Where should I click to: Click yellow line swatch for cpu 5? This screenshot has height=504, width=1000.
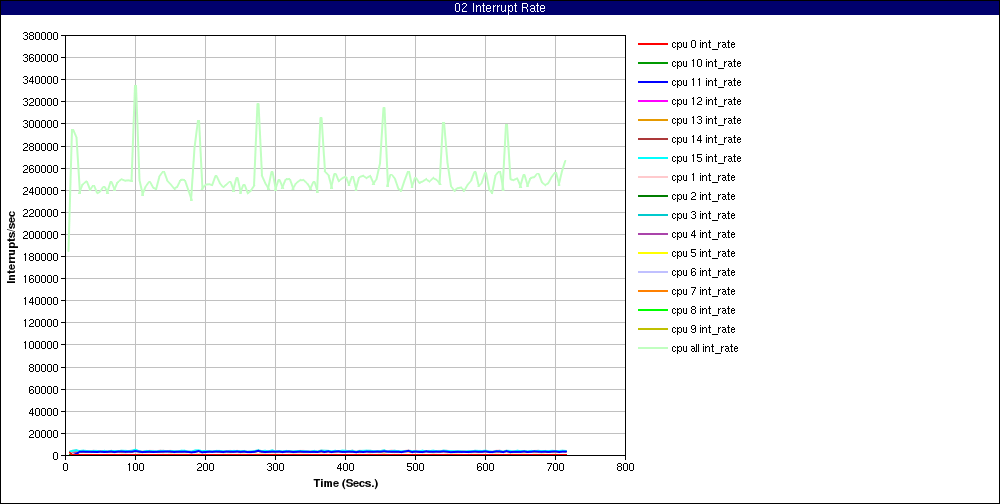(x=652, y=253)
